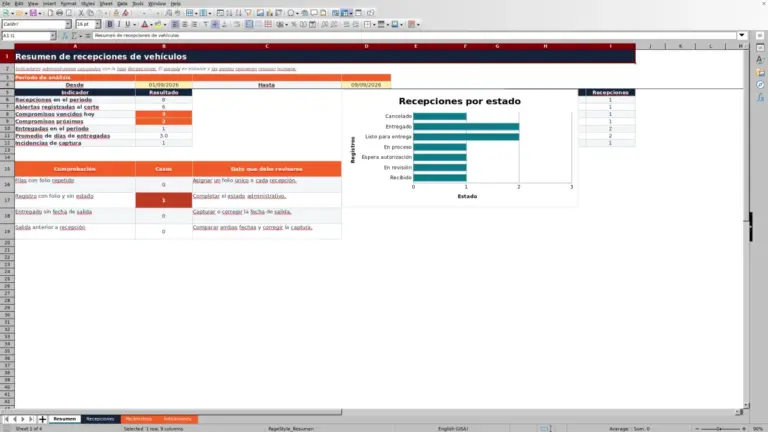Open the Tools menu

tap(138, 3)
